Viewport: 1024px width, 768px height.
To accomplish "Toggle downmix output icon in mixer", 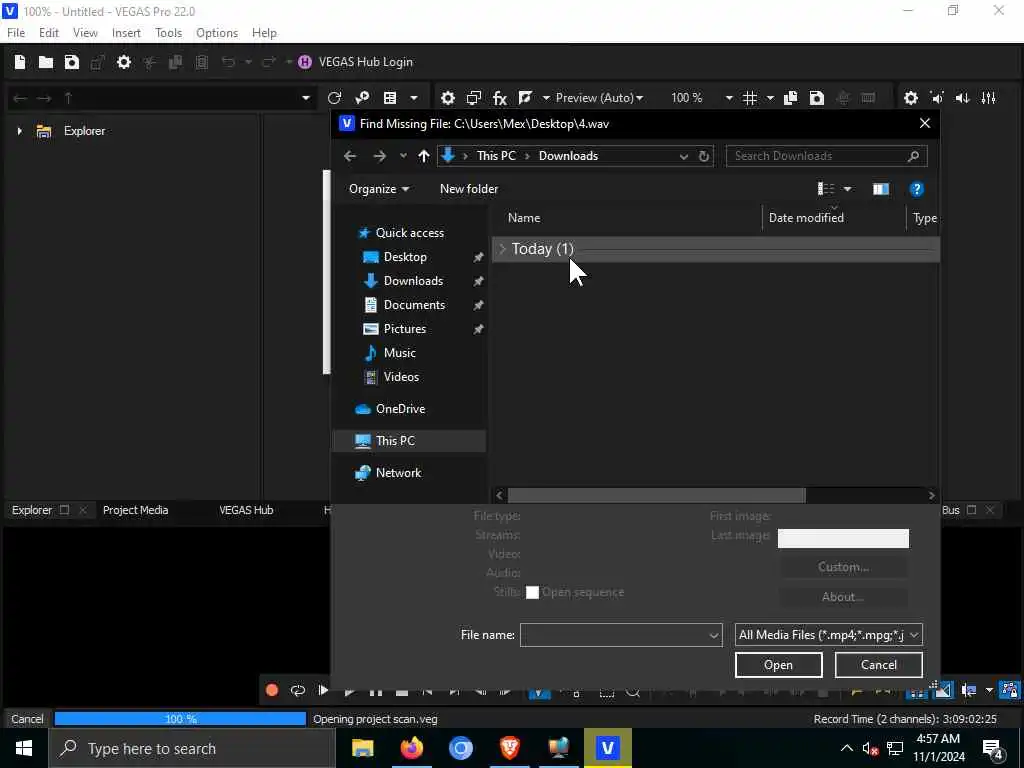I will [x=937, y=98].
